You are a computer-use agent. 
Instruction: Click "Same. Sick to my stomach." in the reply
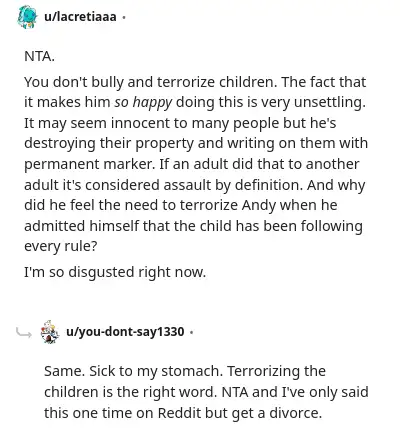133,371
